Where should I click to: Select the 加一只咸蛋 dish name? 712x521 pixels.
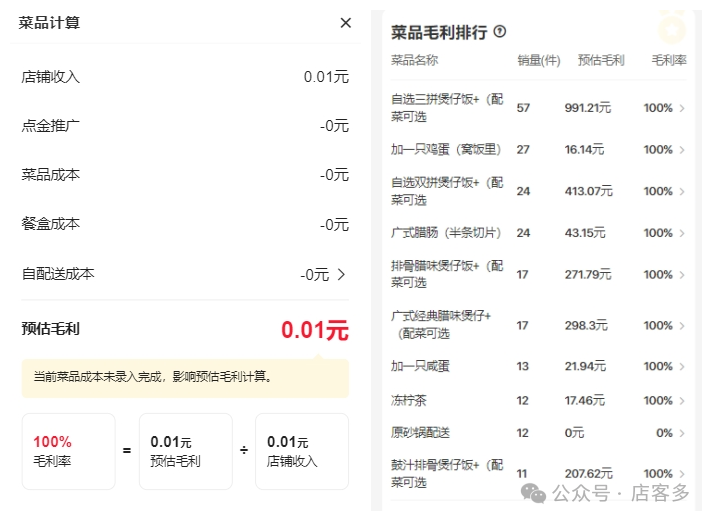click(x=420, y=366)
